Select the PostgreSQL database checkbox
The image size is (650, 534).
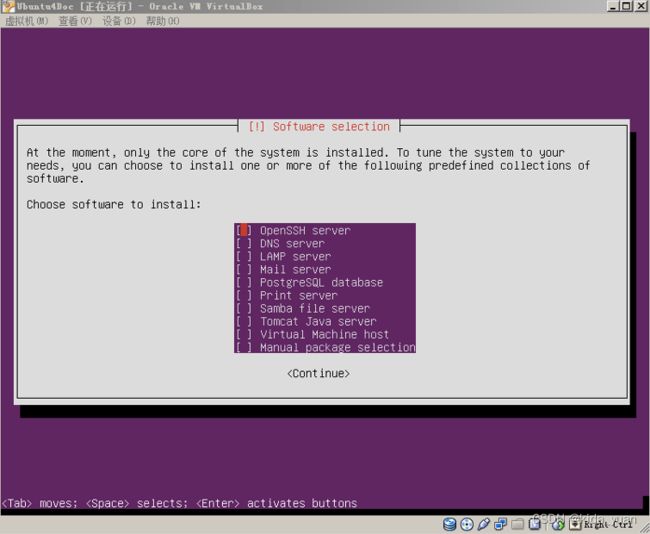[244, 283]
